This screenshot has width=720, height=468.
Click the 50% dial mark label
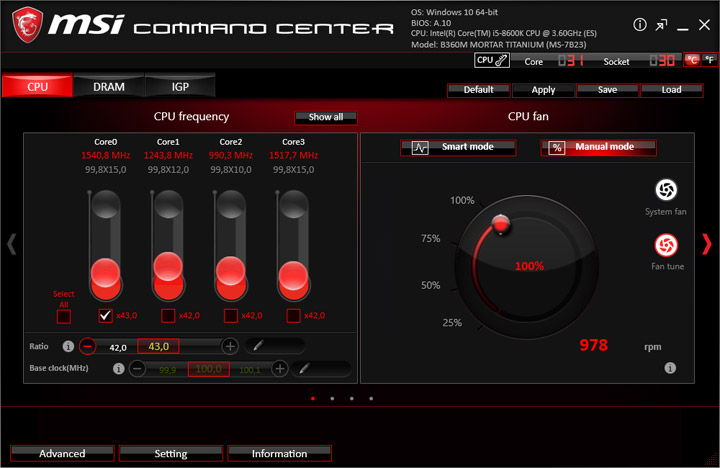pos(431,285)
